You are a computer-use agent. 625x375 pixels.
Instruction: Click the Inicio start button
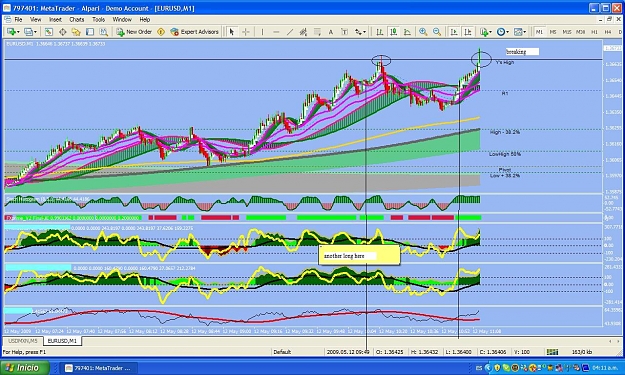click(x=25, y=368)
